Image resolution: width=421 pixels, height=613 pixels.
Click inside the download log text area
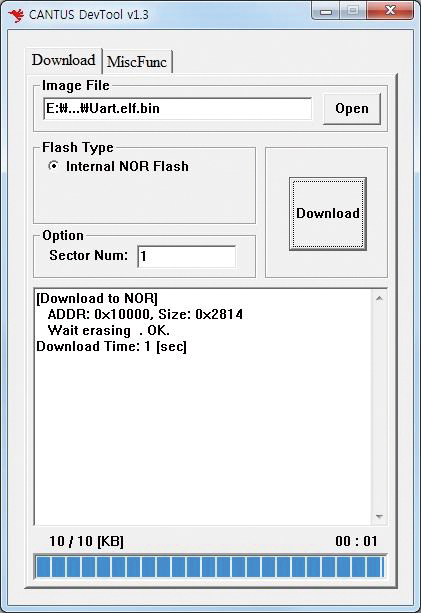tap(203, 407)
